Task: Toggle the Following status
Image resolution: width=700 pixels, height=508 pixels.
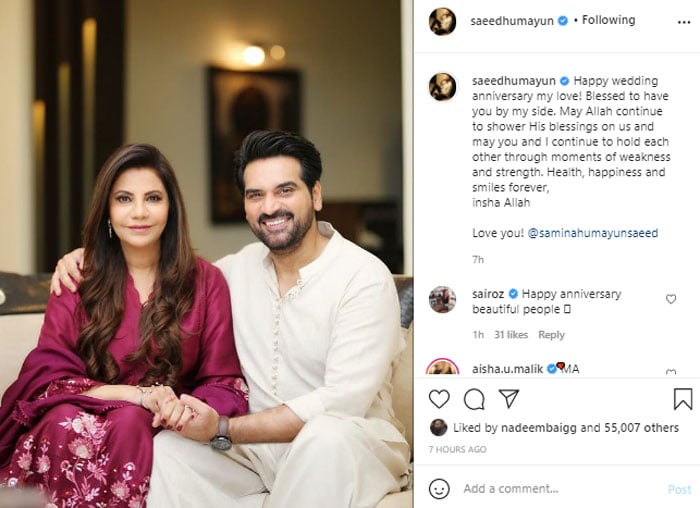Action: (608, 20)
